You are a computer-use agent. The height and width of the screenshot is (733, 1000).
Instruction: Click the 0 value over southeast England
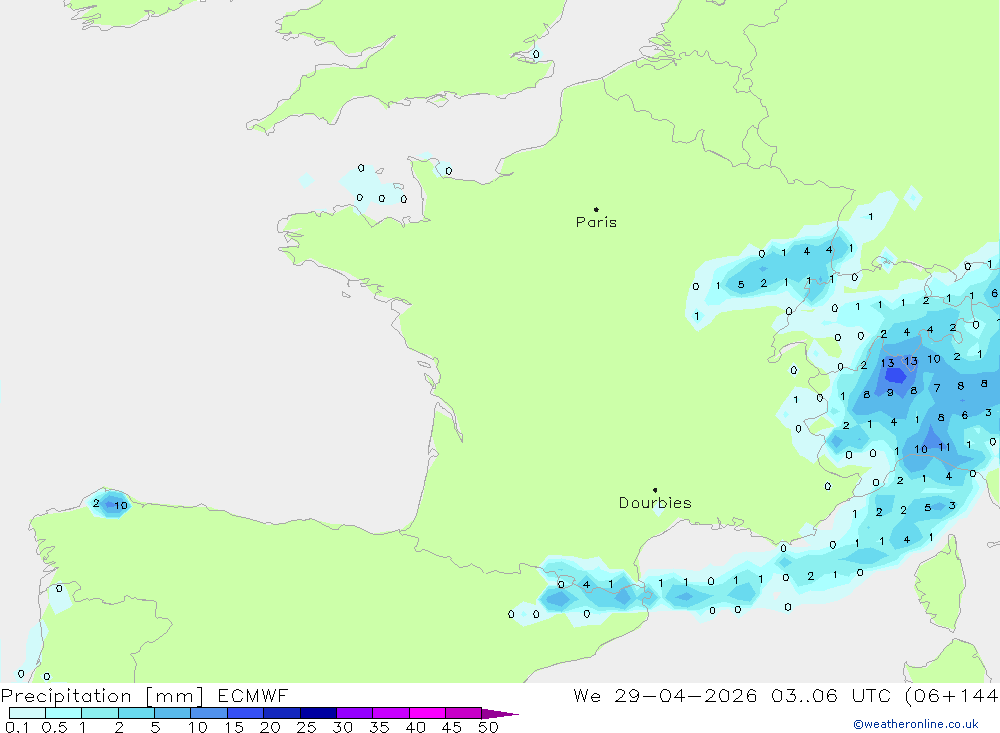(x=536, y=54)
